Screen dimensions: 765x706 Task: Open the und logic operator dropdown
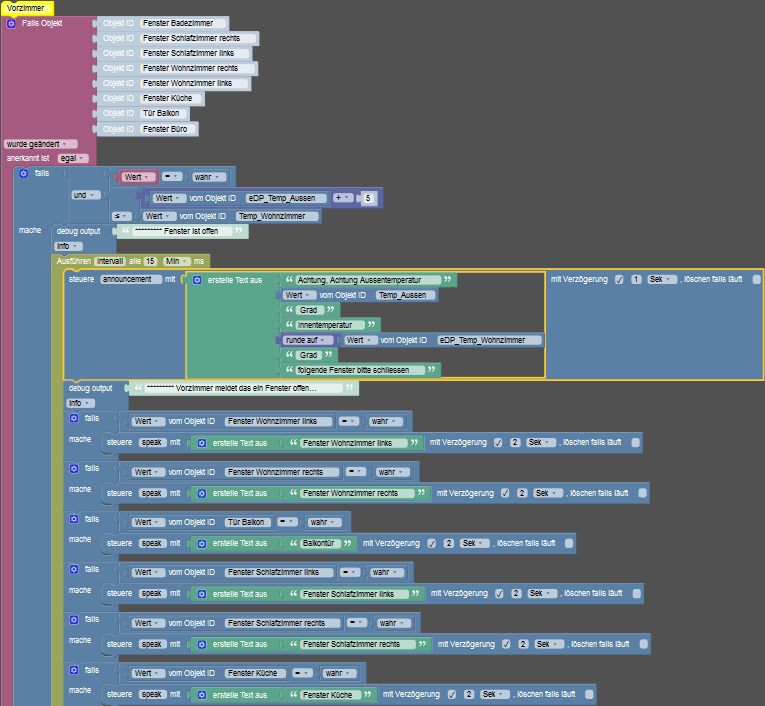[x=86, y=195]
